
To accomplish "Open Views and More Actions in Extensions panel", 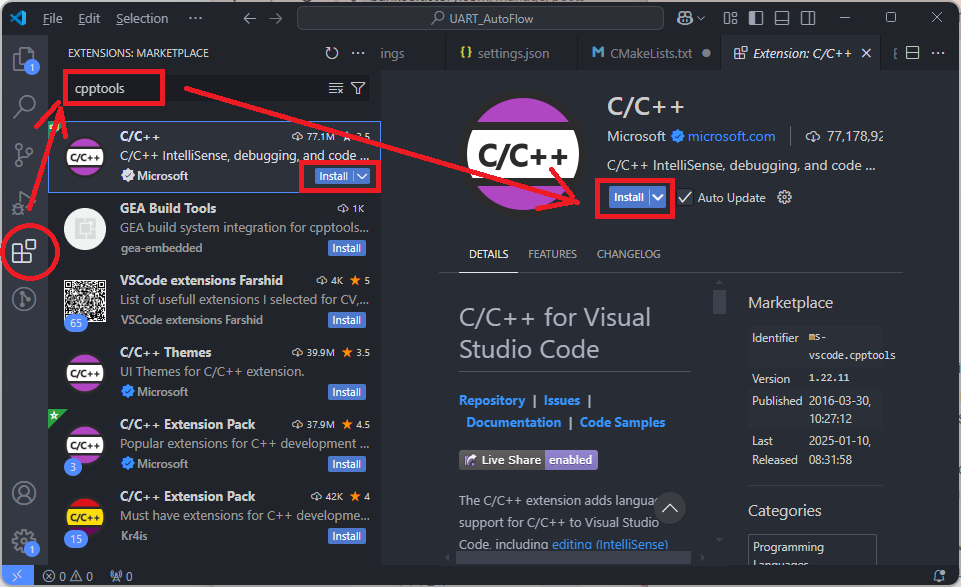I will point(358,53).
